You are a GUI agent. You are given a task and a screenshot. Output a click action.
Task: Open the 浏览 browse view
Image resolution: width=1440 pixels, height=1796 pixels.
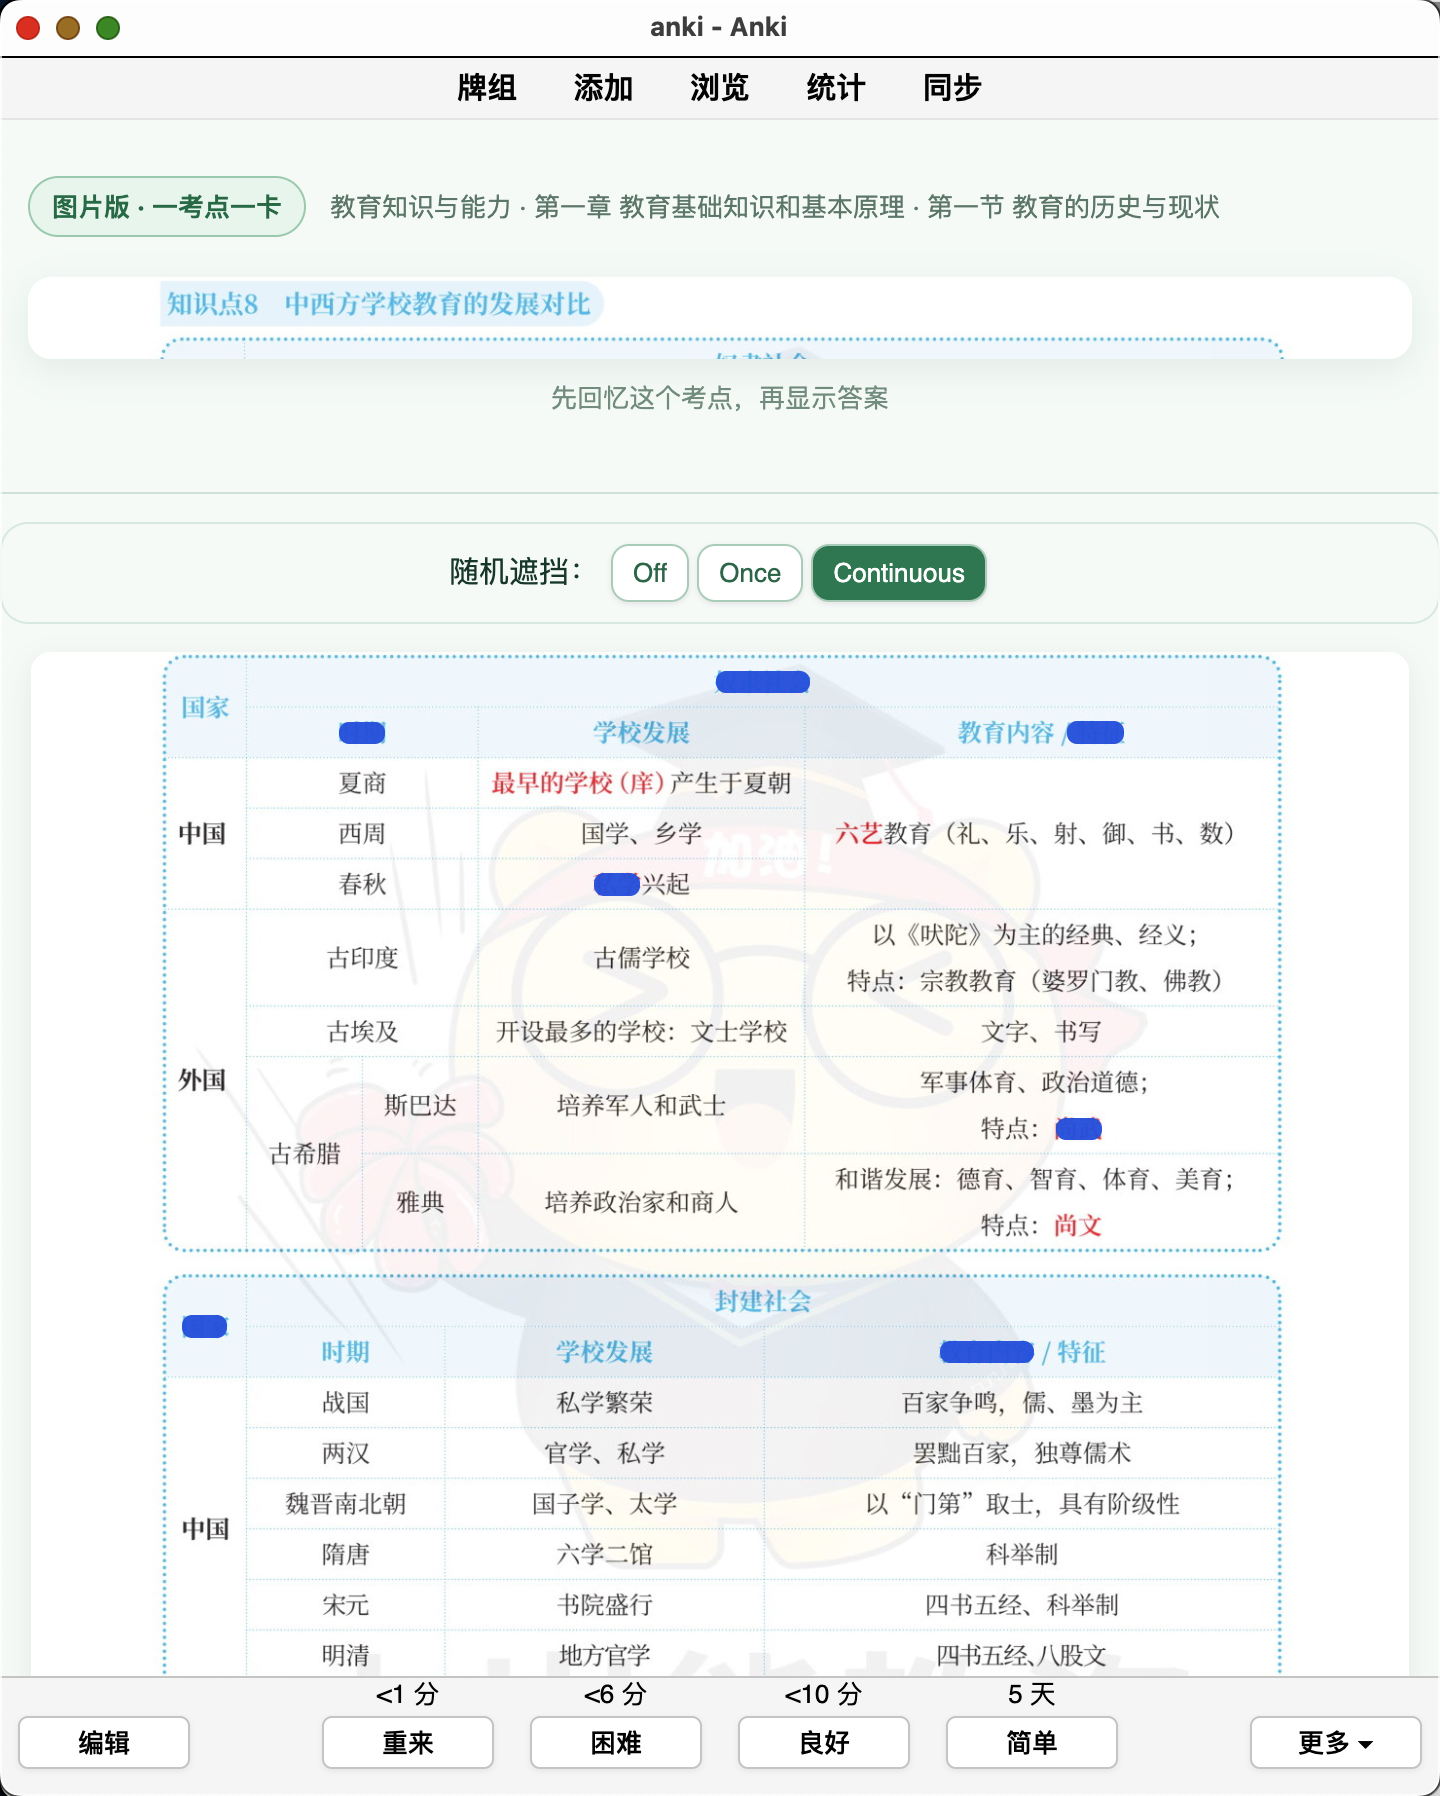[x=719, y=88]
